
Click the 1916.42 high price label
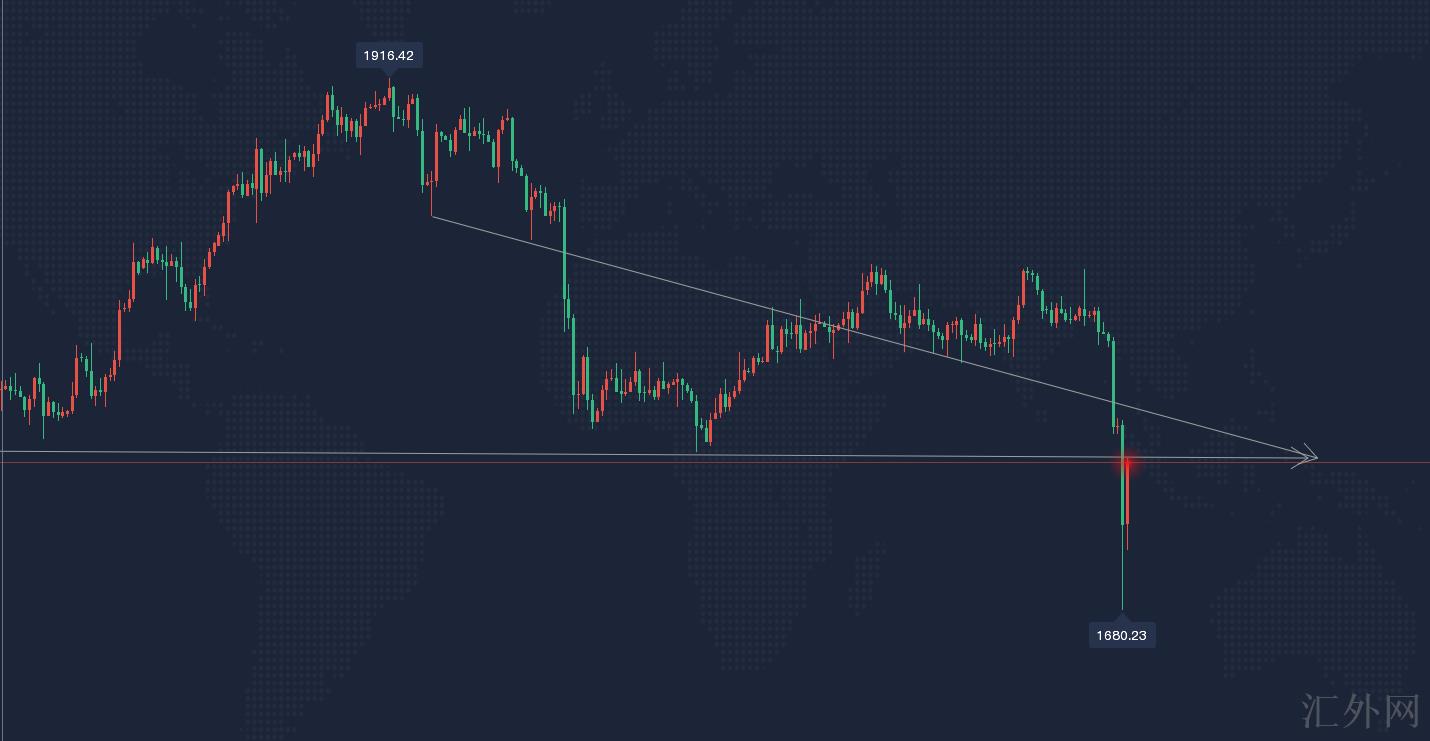point(388,56)
